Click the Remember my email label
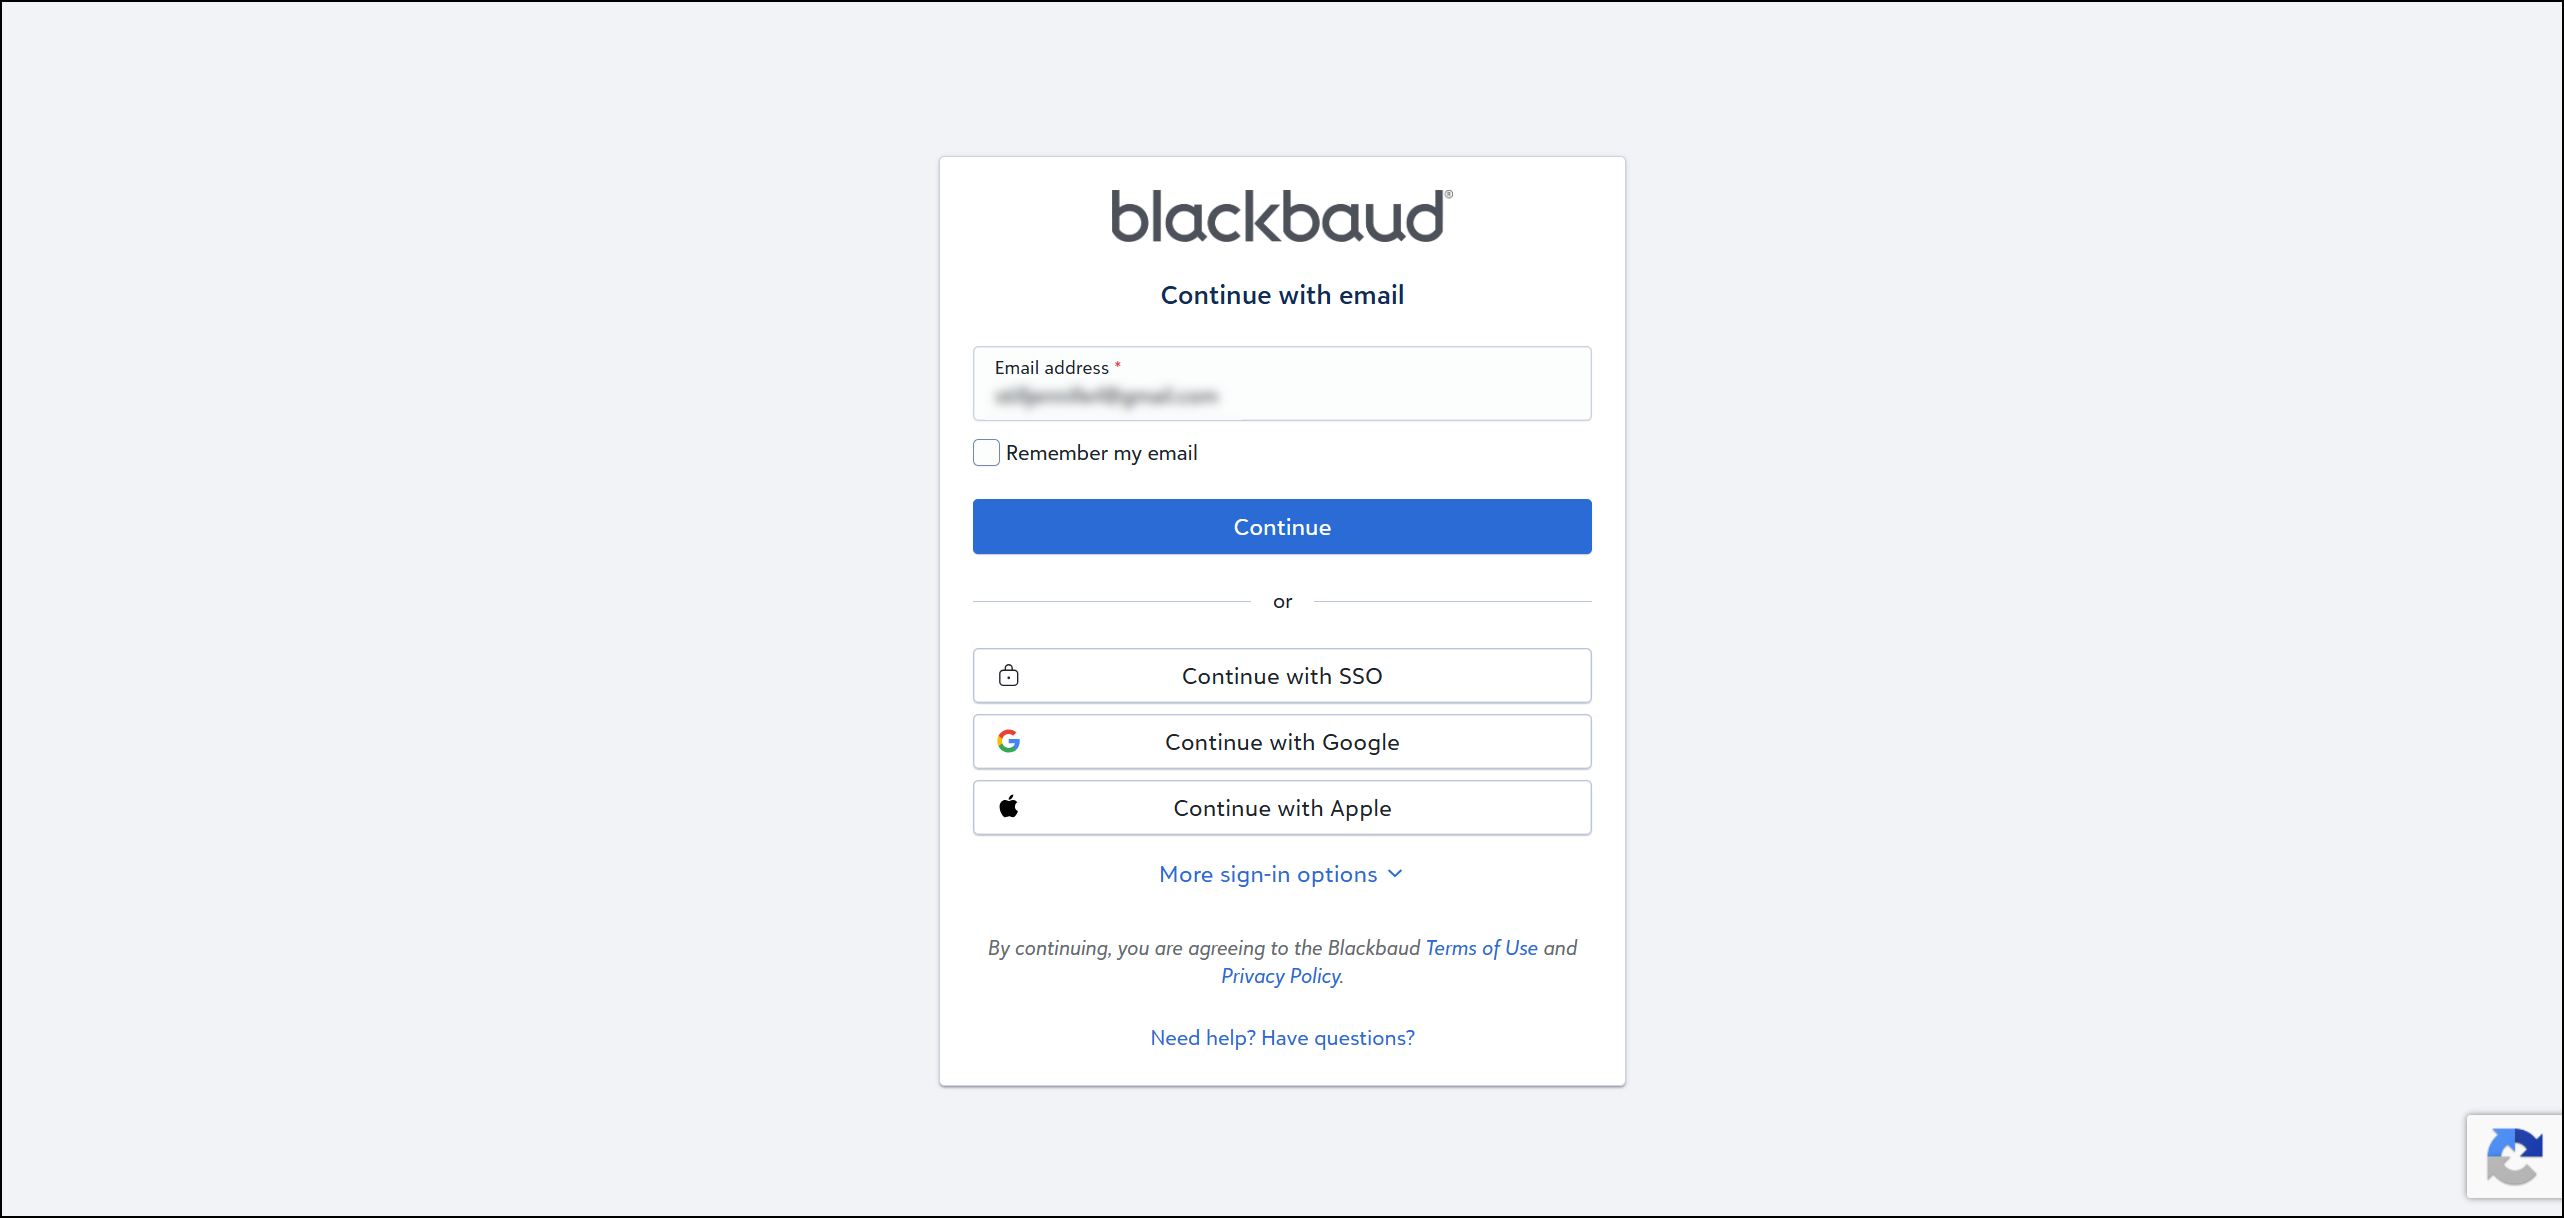Viewport: 2564px width, 1218px height. coord(1101,453)
